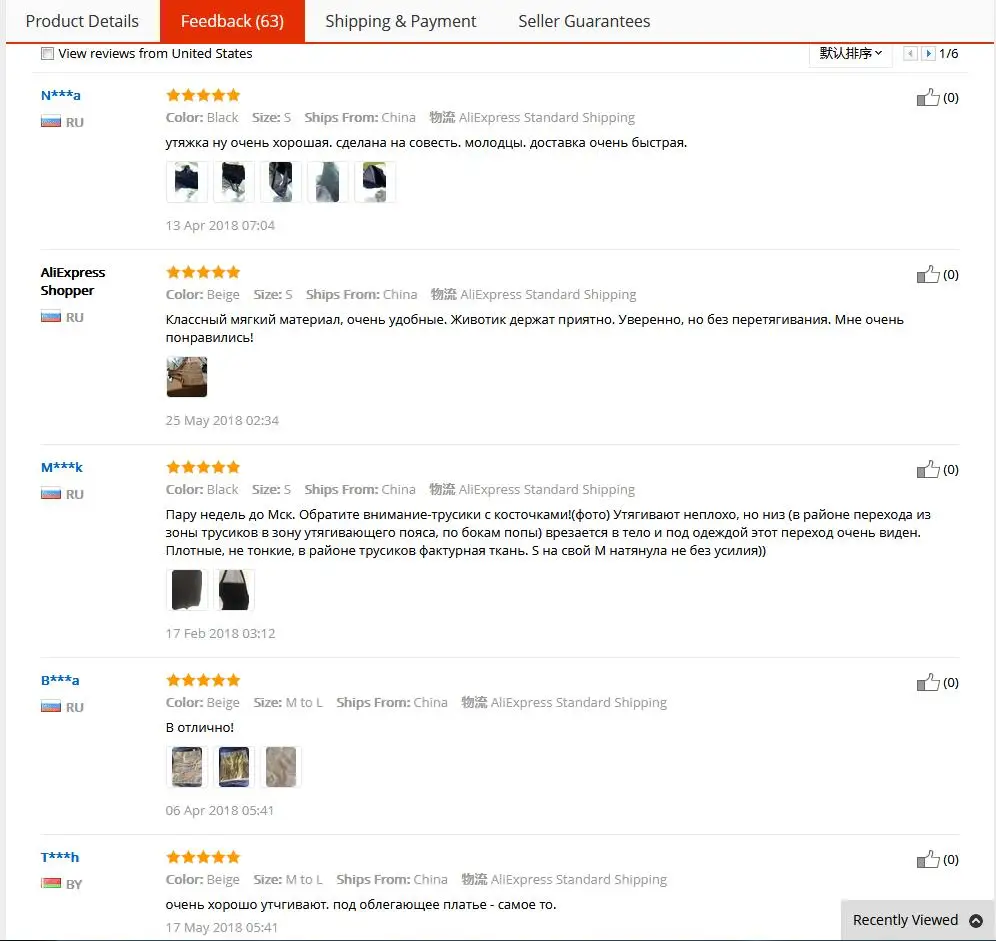
Task: Select the Feedback (63) tab
Action: 232,21
